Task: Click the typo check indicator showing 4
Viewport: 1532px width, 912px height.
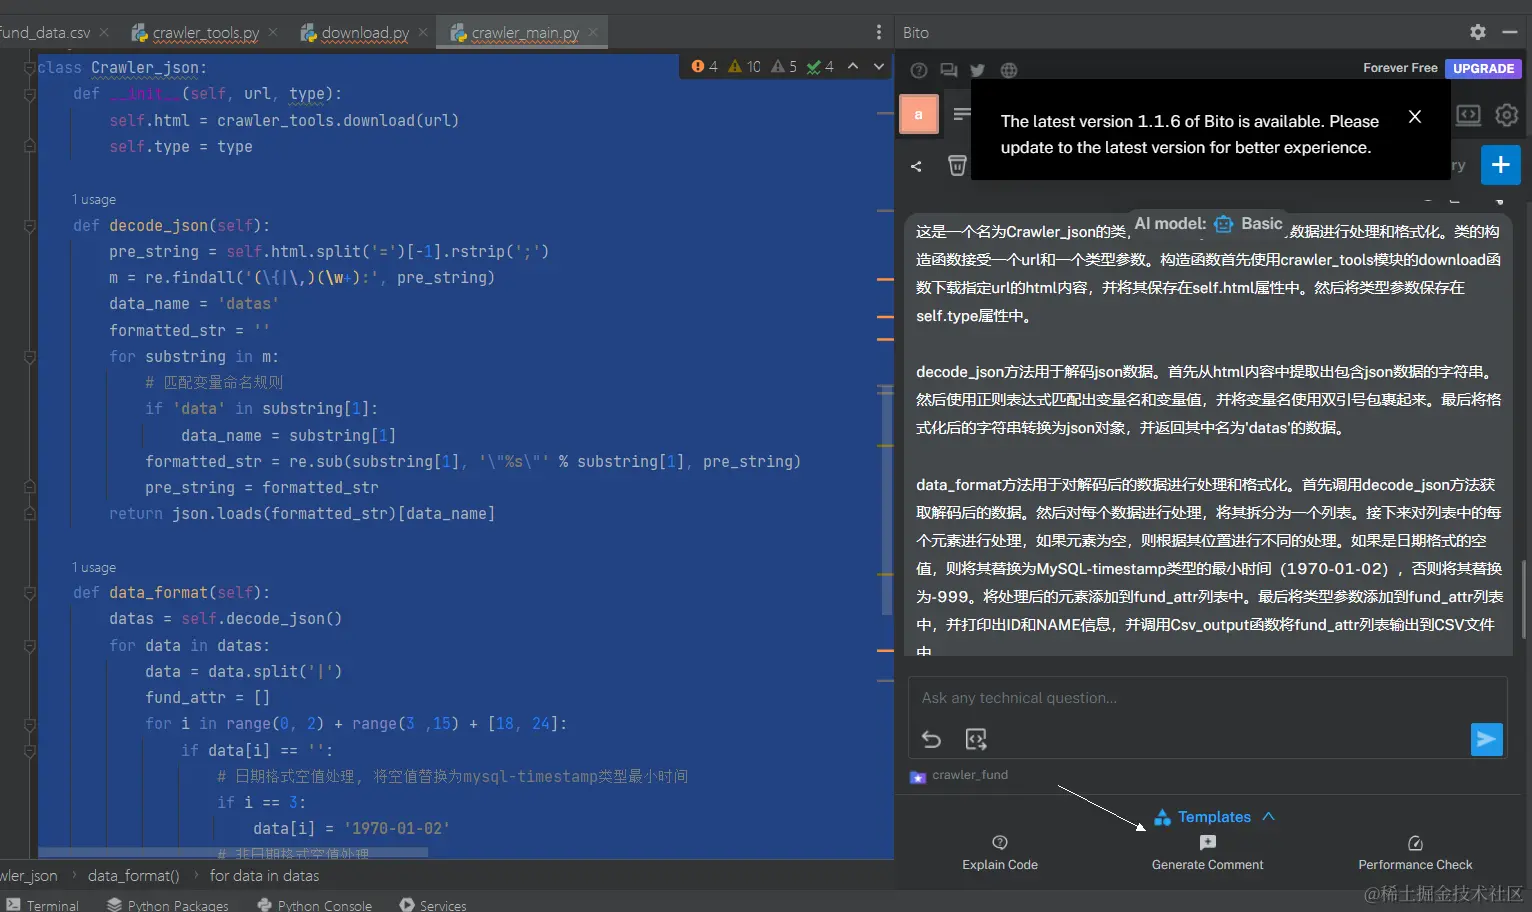Action: [820, 67]
